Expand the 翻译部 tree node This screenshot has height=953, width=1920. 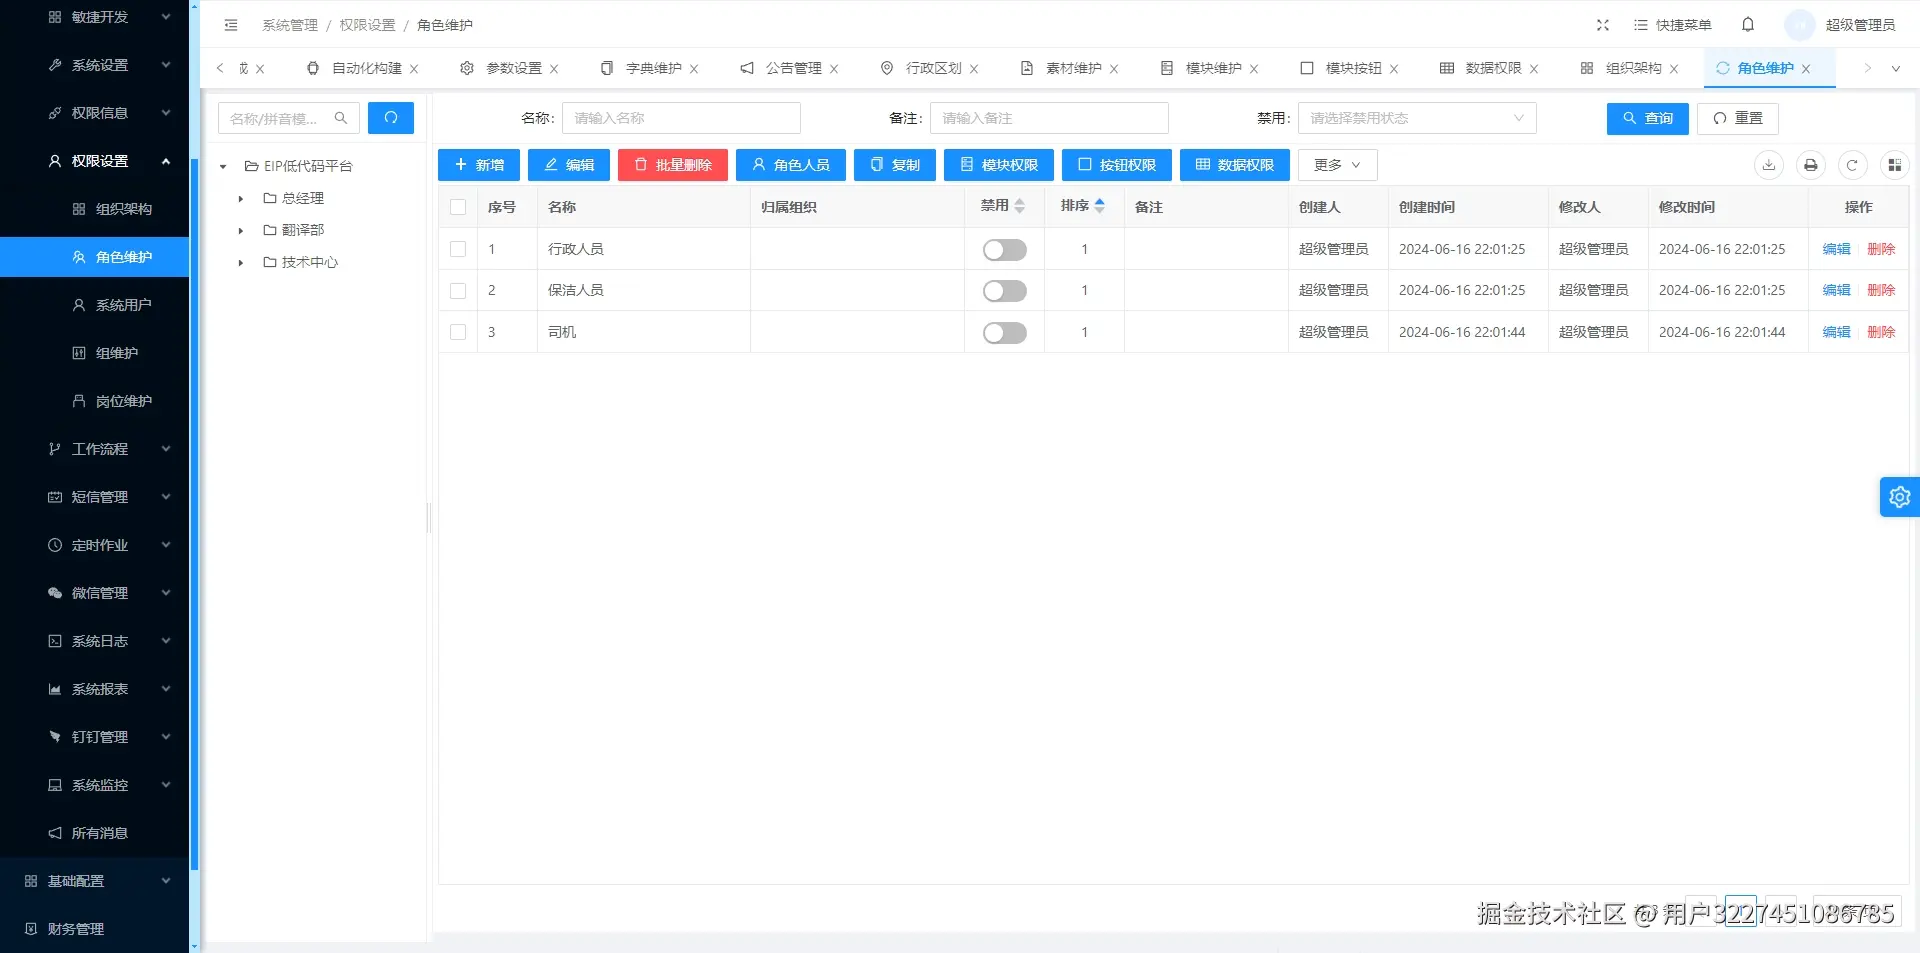click(241, 231)
